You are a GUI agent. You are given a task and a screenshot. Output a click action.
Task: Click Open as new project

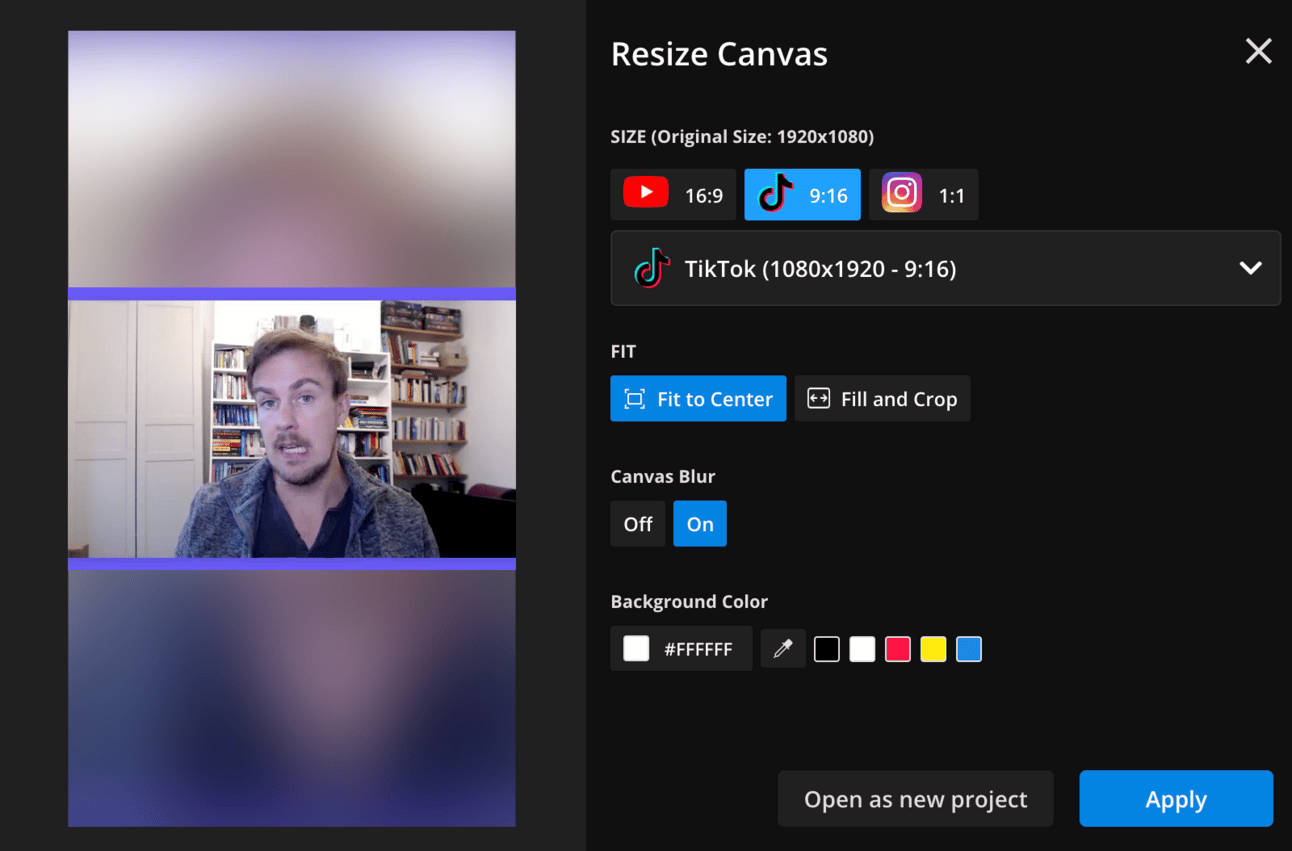(915, 799)
